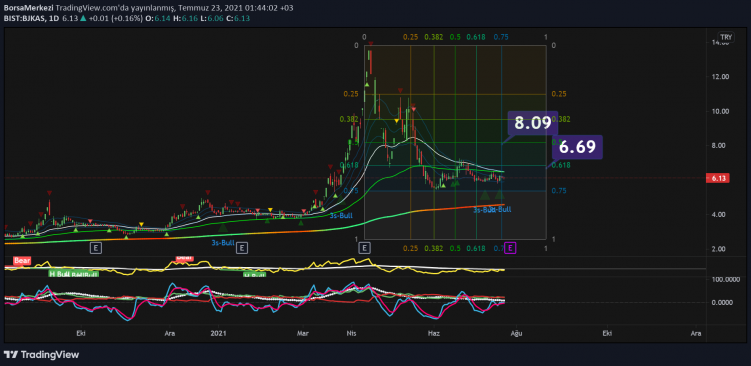
Task: Click the Haz label on the time axis
Action: (x=434, y=333)
